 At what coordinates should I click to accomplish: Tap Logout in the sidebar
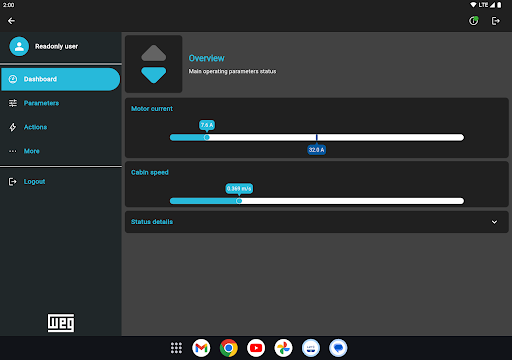(60, 182)
